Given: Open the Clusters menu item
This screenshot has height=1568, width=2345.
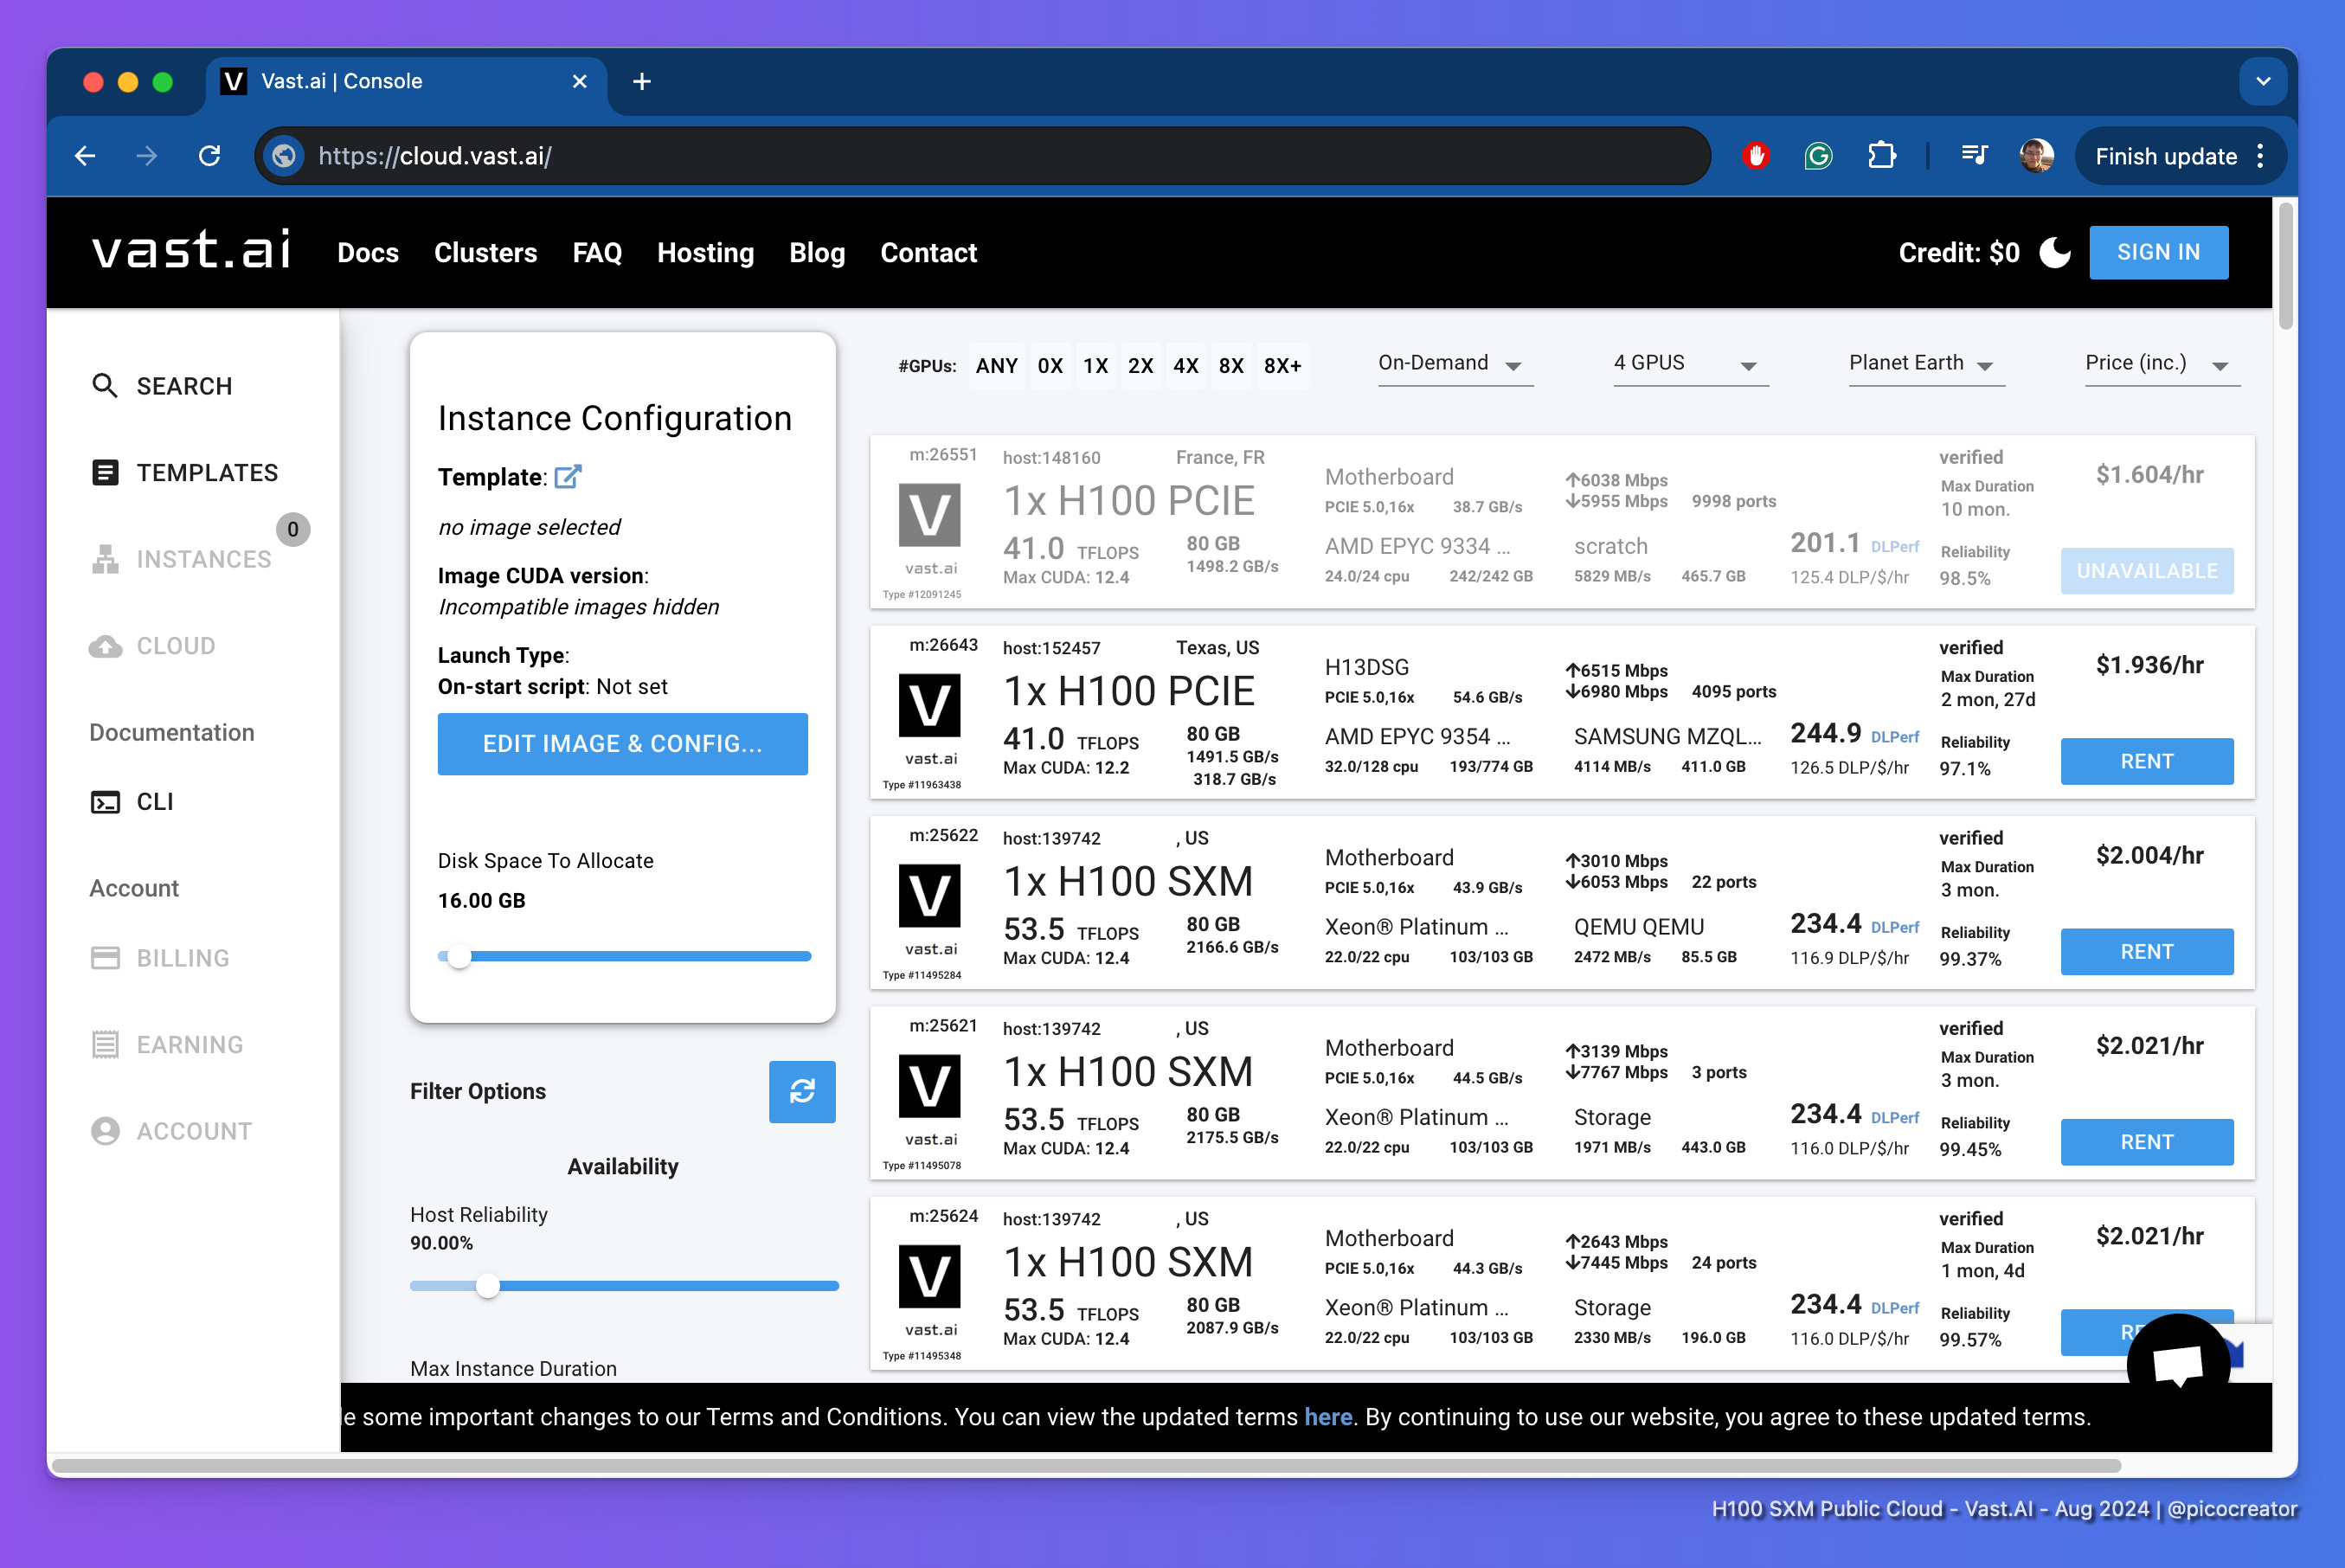Looking at the screenshot, I should tap(485, 253).
